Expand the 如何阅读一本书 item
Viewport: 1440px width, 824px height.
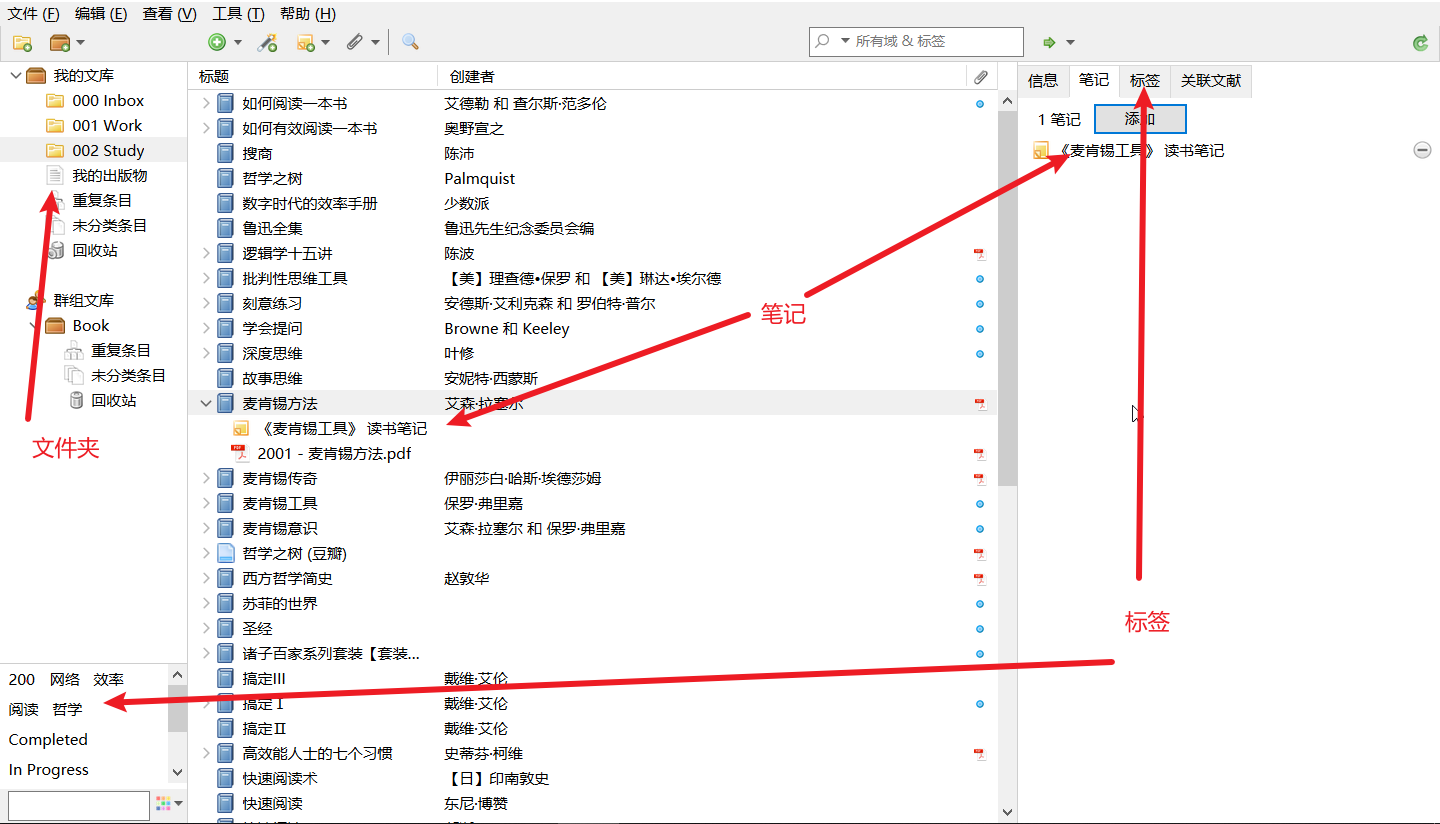[206, 103]
